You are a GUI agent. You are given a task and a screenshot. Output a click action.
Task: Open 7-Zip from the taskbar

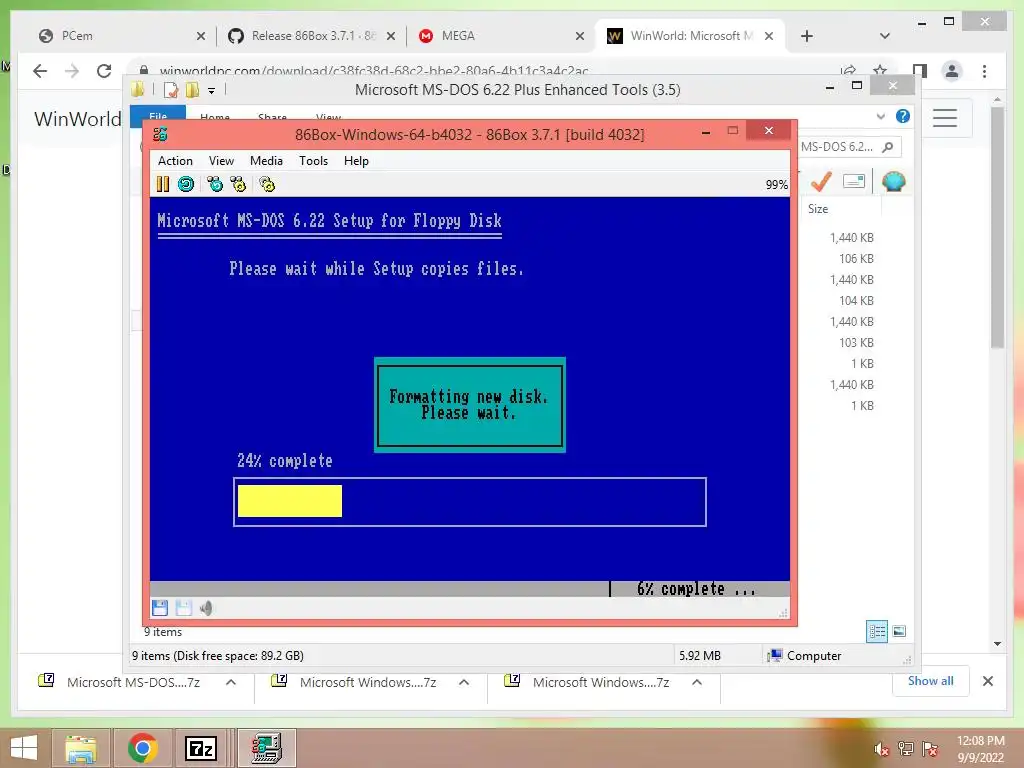click(200, 748)
